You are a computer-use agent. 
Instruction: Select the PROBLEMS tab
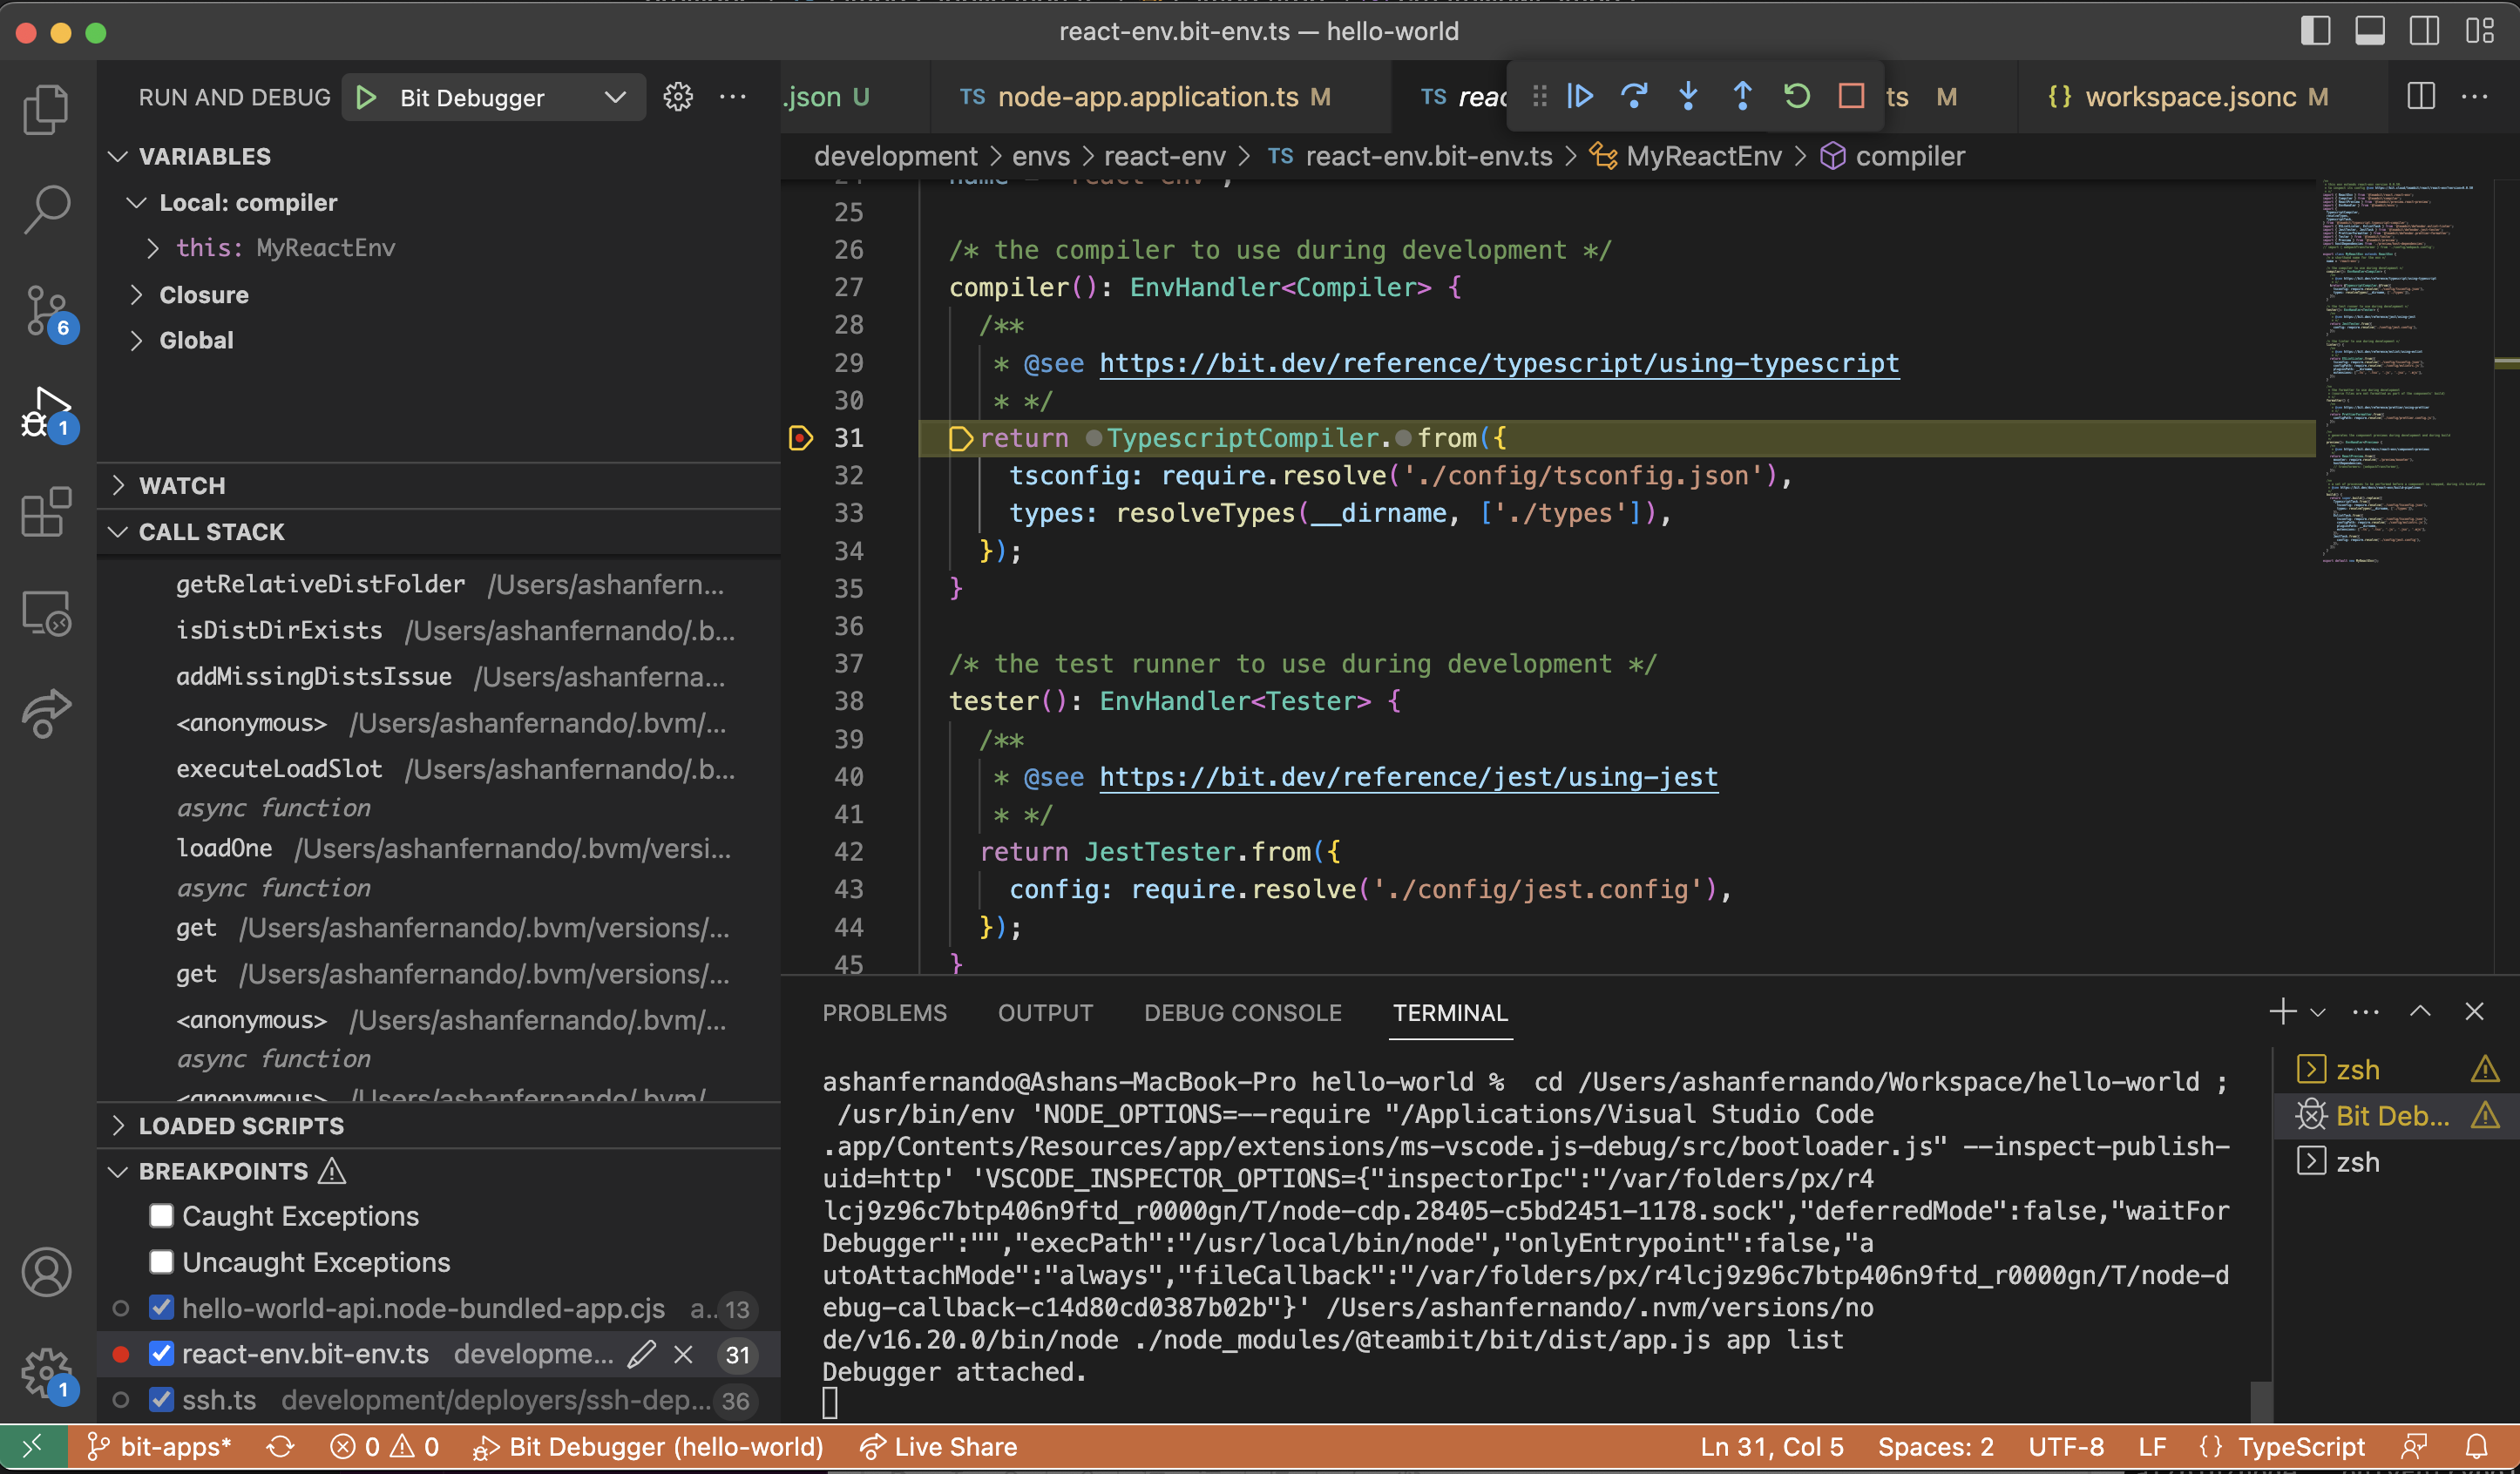(884, 1011)
